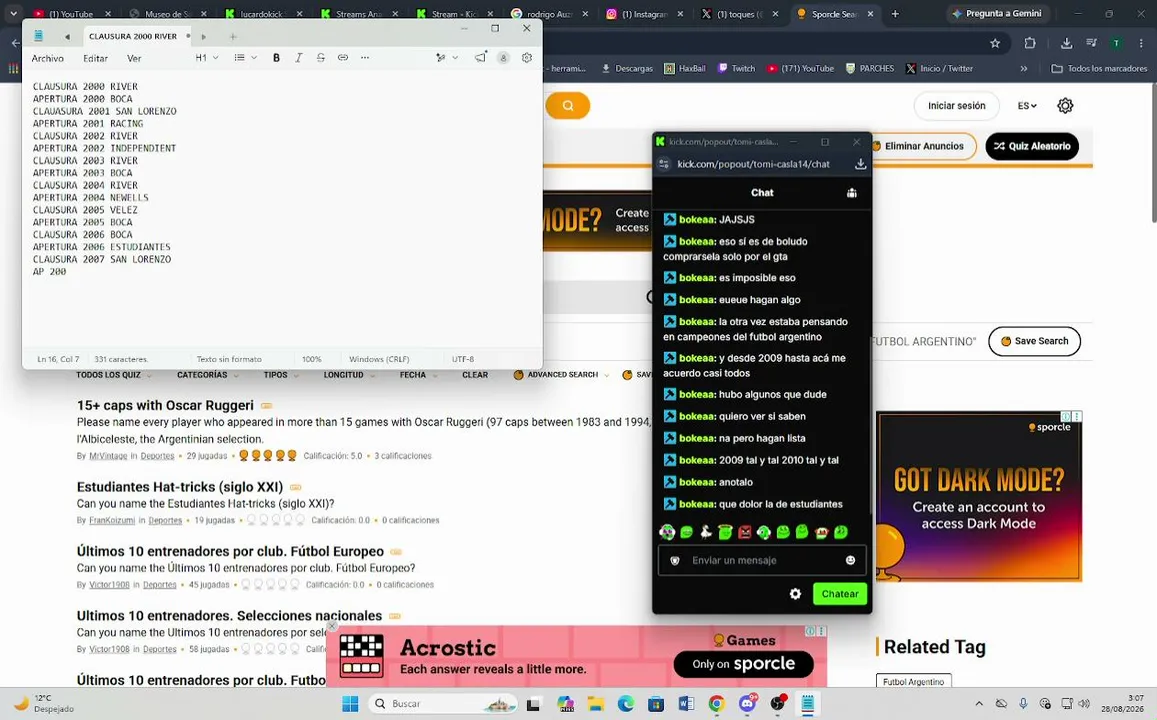Open Últimos 10 entrenadores por club. Fútbol Europeo
This screenshot has height=720, width=1157.
pos(230,551)
